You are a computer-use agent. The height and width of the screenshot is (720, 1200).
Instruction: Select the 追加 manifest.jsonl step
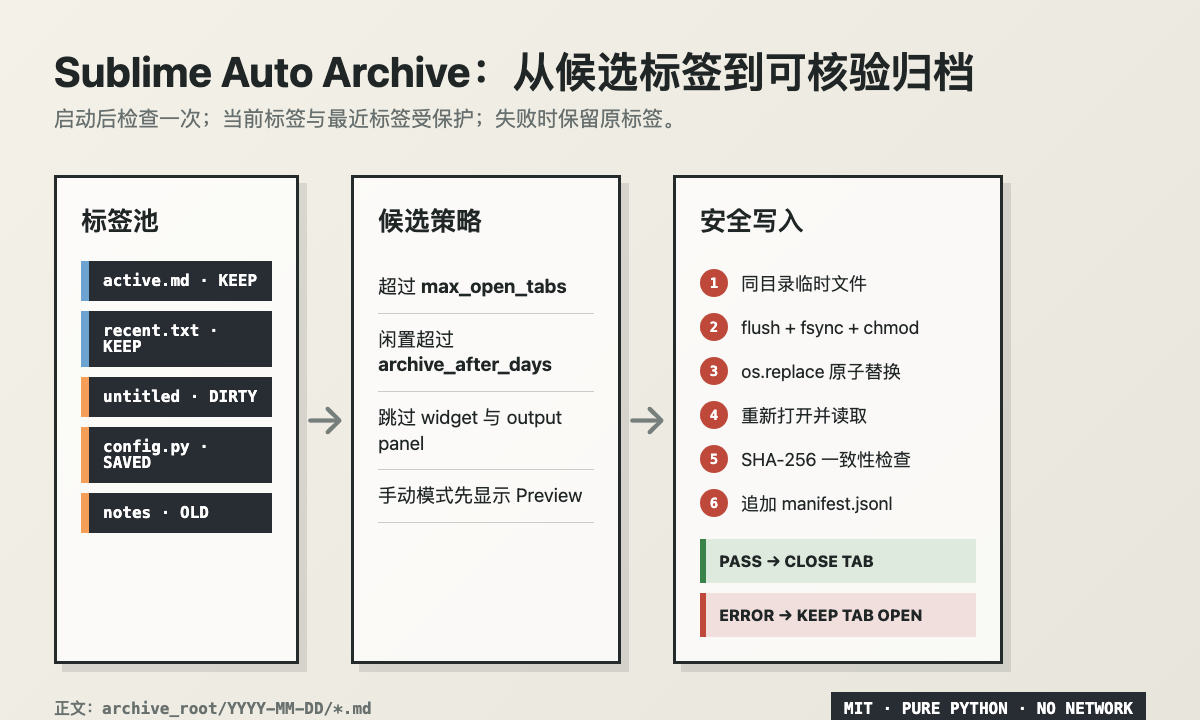pos(817,504)
